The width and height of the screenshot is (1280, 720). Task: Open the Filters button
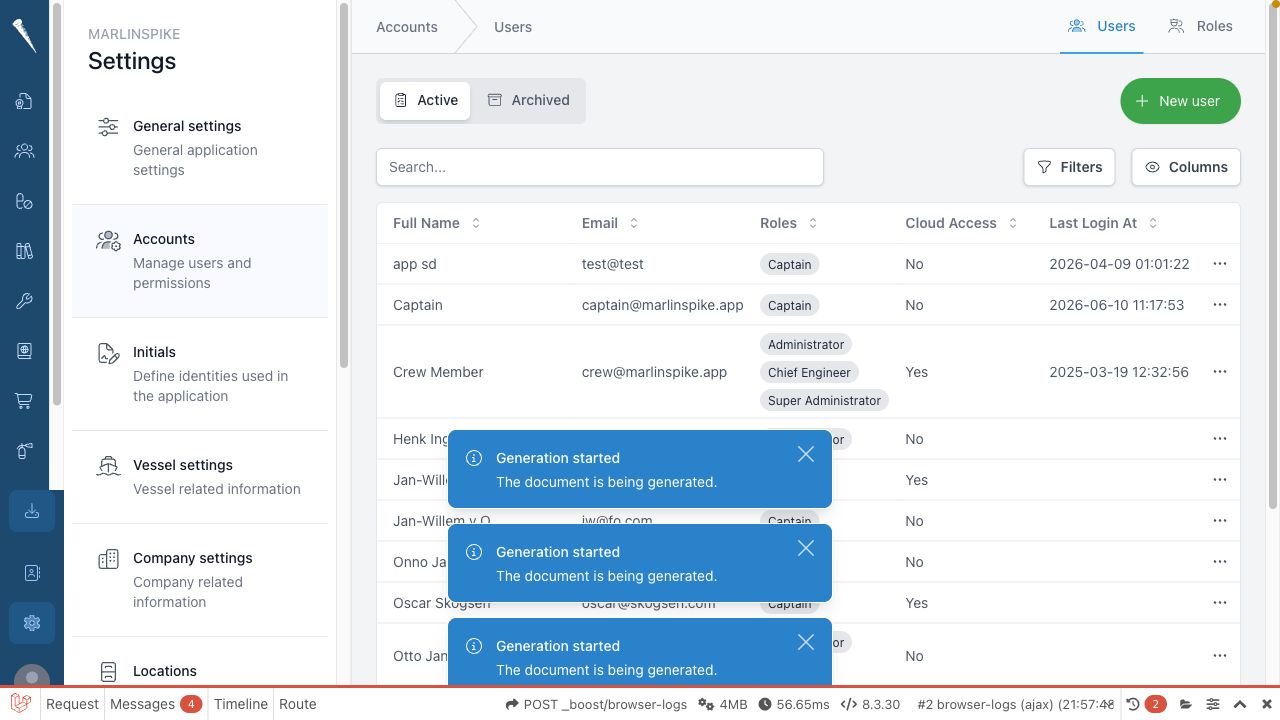[1069, 167]
